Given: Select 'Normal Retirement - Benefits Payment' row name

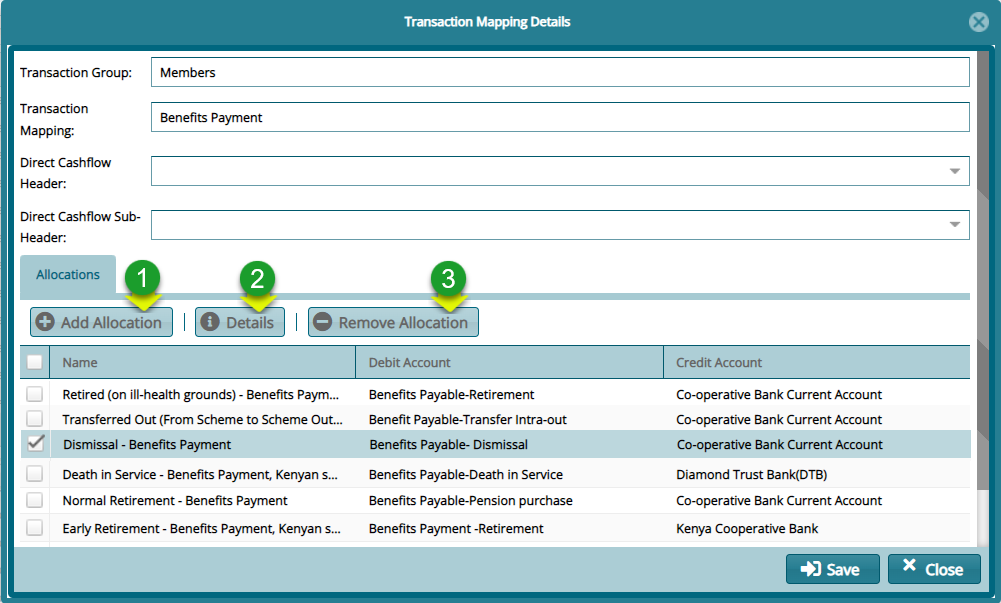Looking at the screenshot, I should 175,500.
